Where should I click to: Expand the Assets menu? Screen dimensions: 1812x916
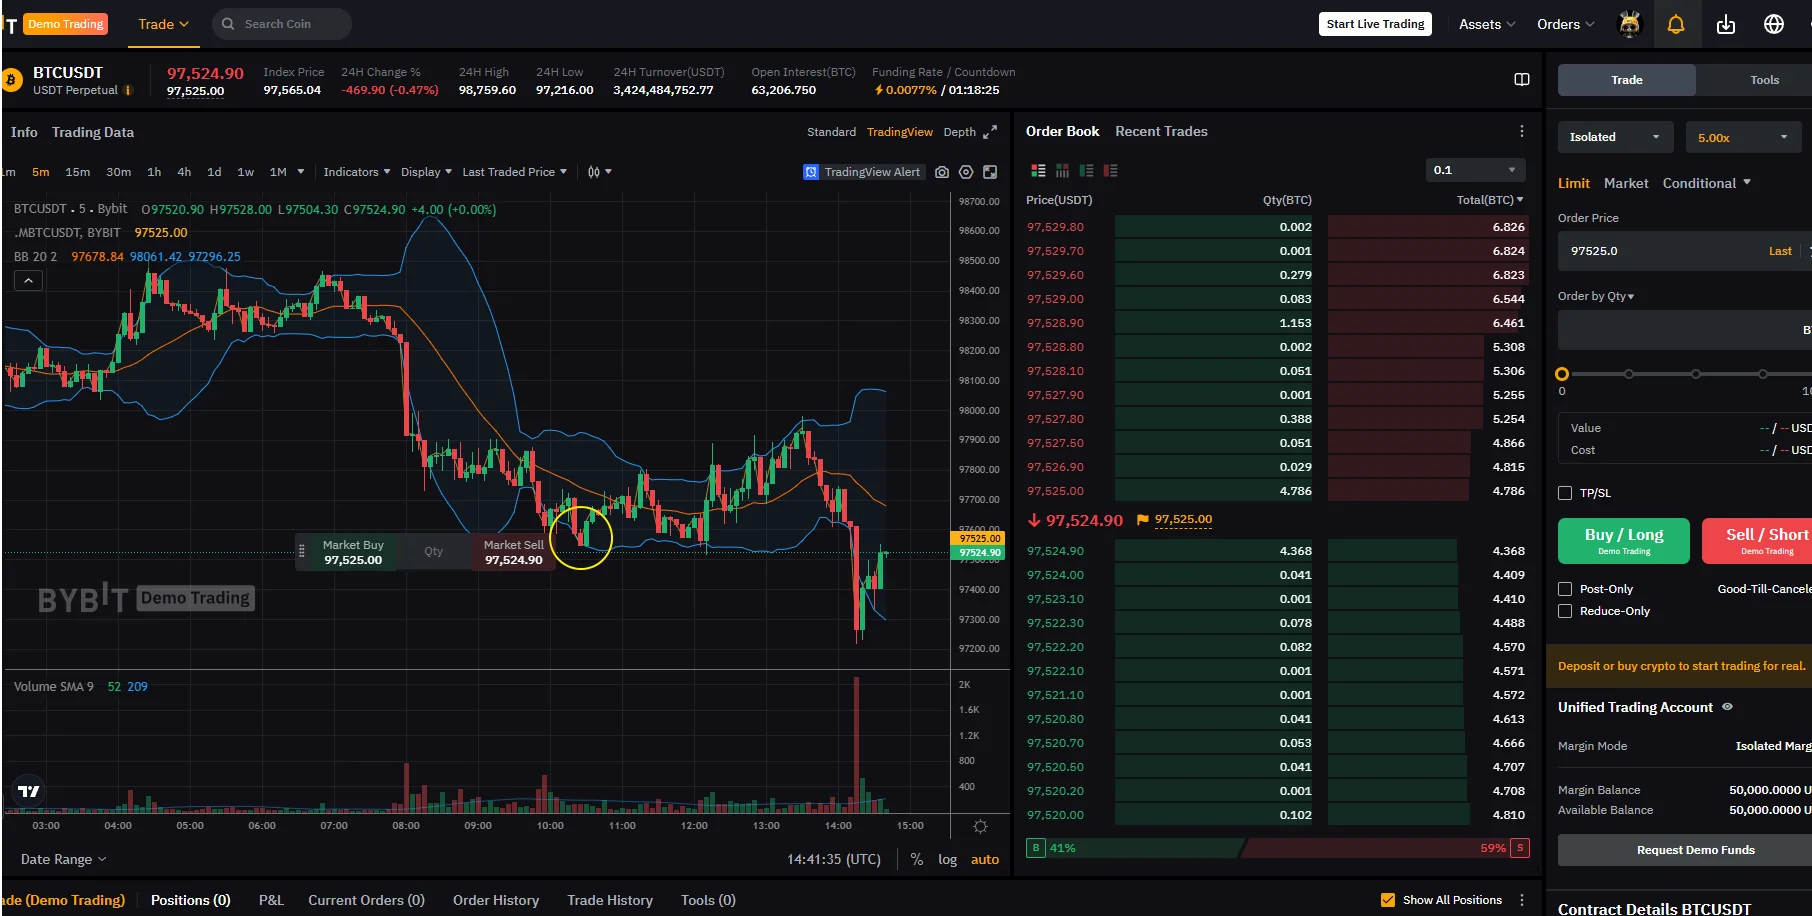(1487, 24)
